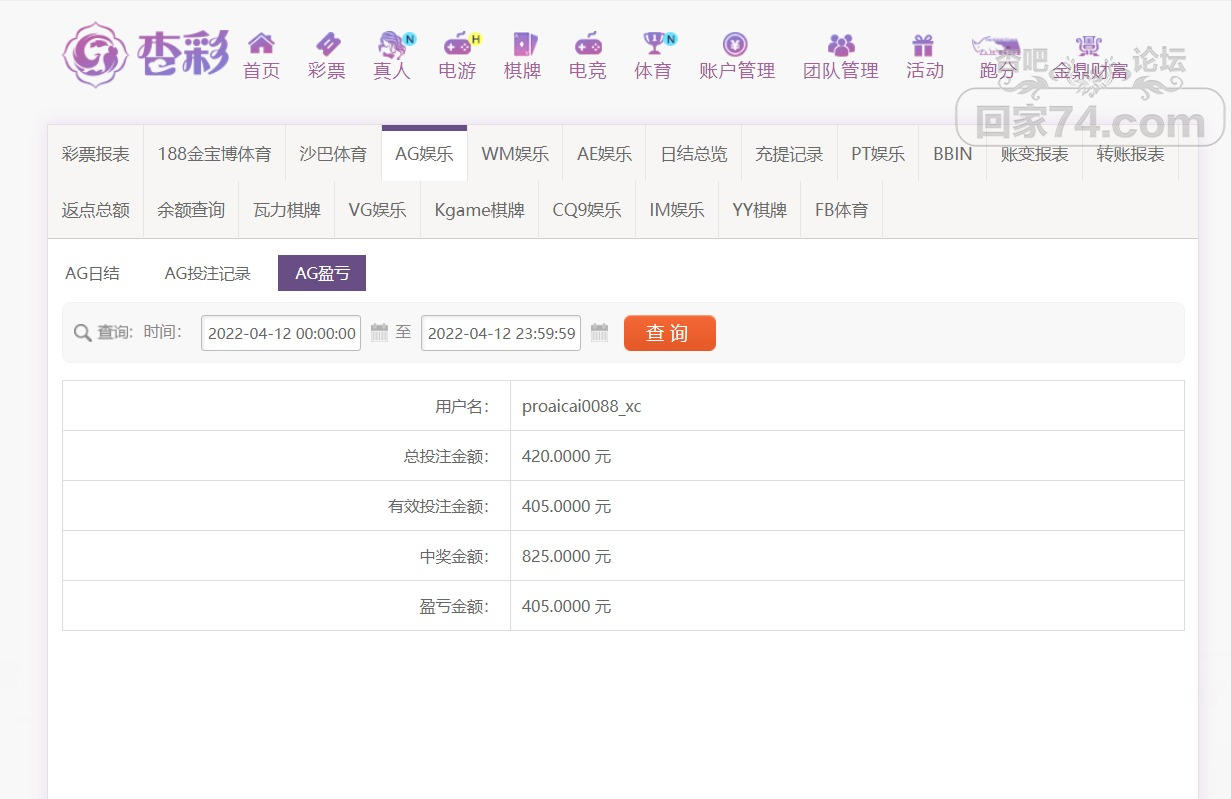Open end date calendar picker icon
This screenshot has height=799, width=1231.
pyautogui.click(x=599, y=332)
